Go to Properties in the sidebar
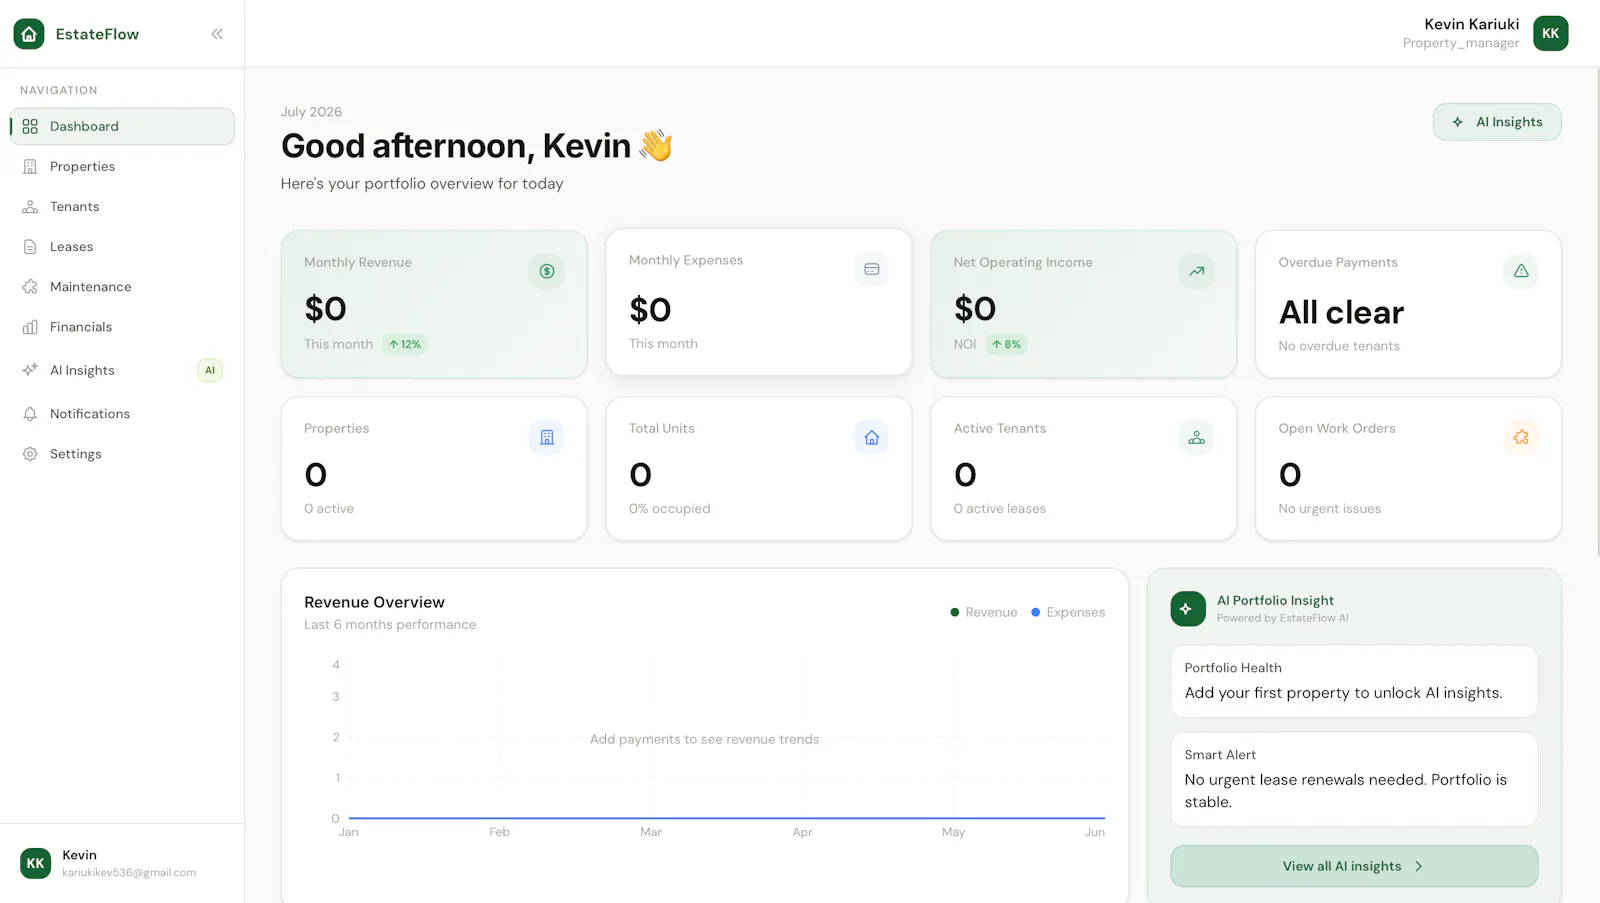Image resolution: width=1600 pixels, height=903 pixels. pos(122,166)
